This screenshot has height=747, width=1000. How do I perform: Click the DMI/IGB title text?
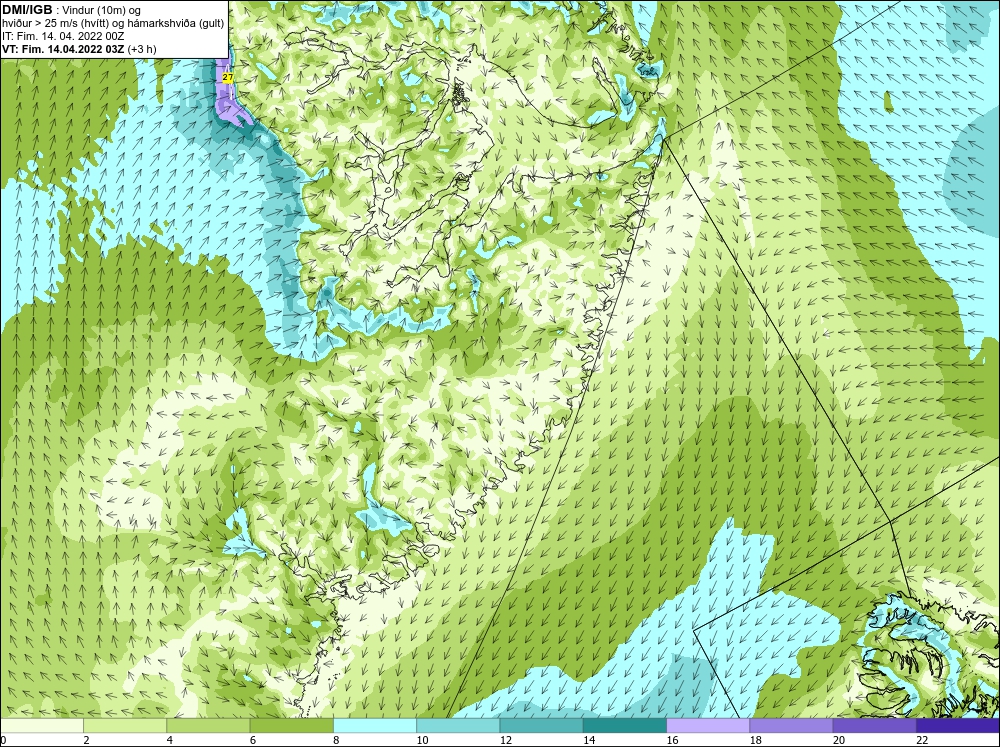(x=27, y=10)
